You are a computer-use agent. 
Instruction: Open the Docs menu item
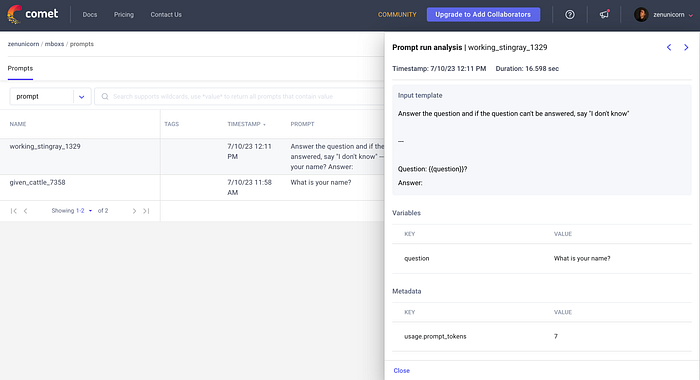90,15
